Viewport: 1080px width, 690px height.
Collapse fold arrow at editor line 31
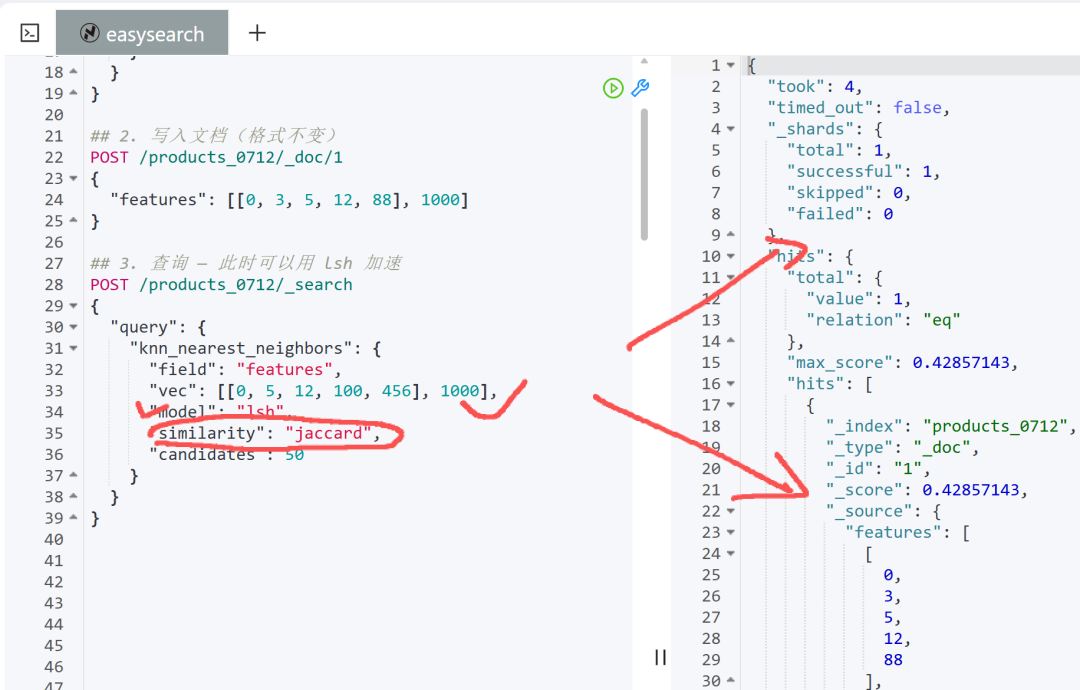(74, 348)
